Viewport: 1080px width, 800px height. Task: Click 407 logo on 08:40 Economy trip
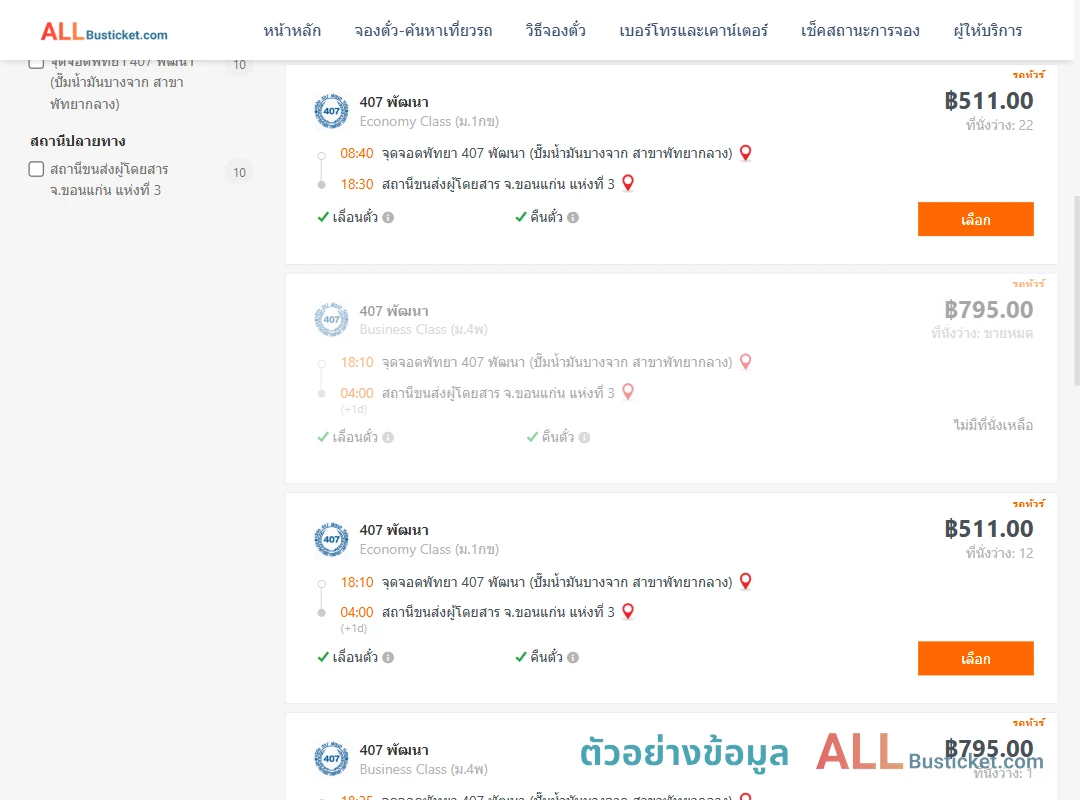click(x=331, y=111)
